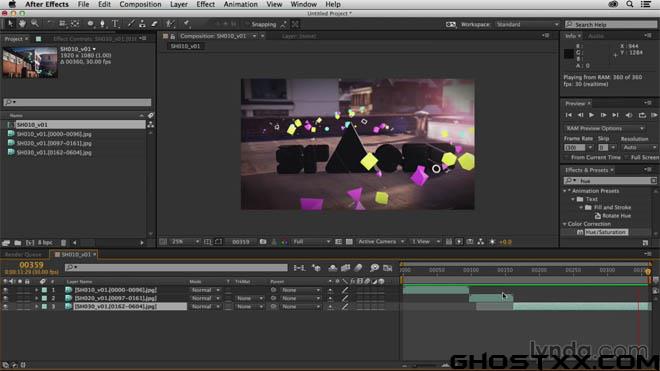Click the timeline Graph Editor icon
Screen dimensions: 660x371
click(388, 268)
